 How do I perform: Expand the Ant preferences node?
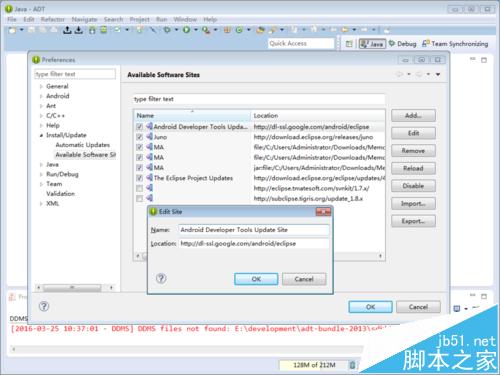(x=41, y=106)
